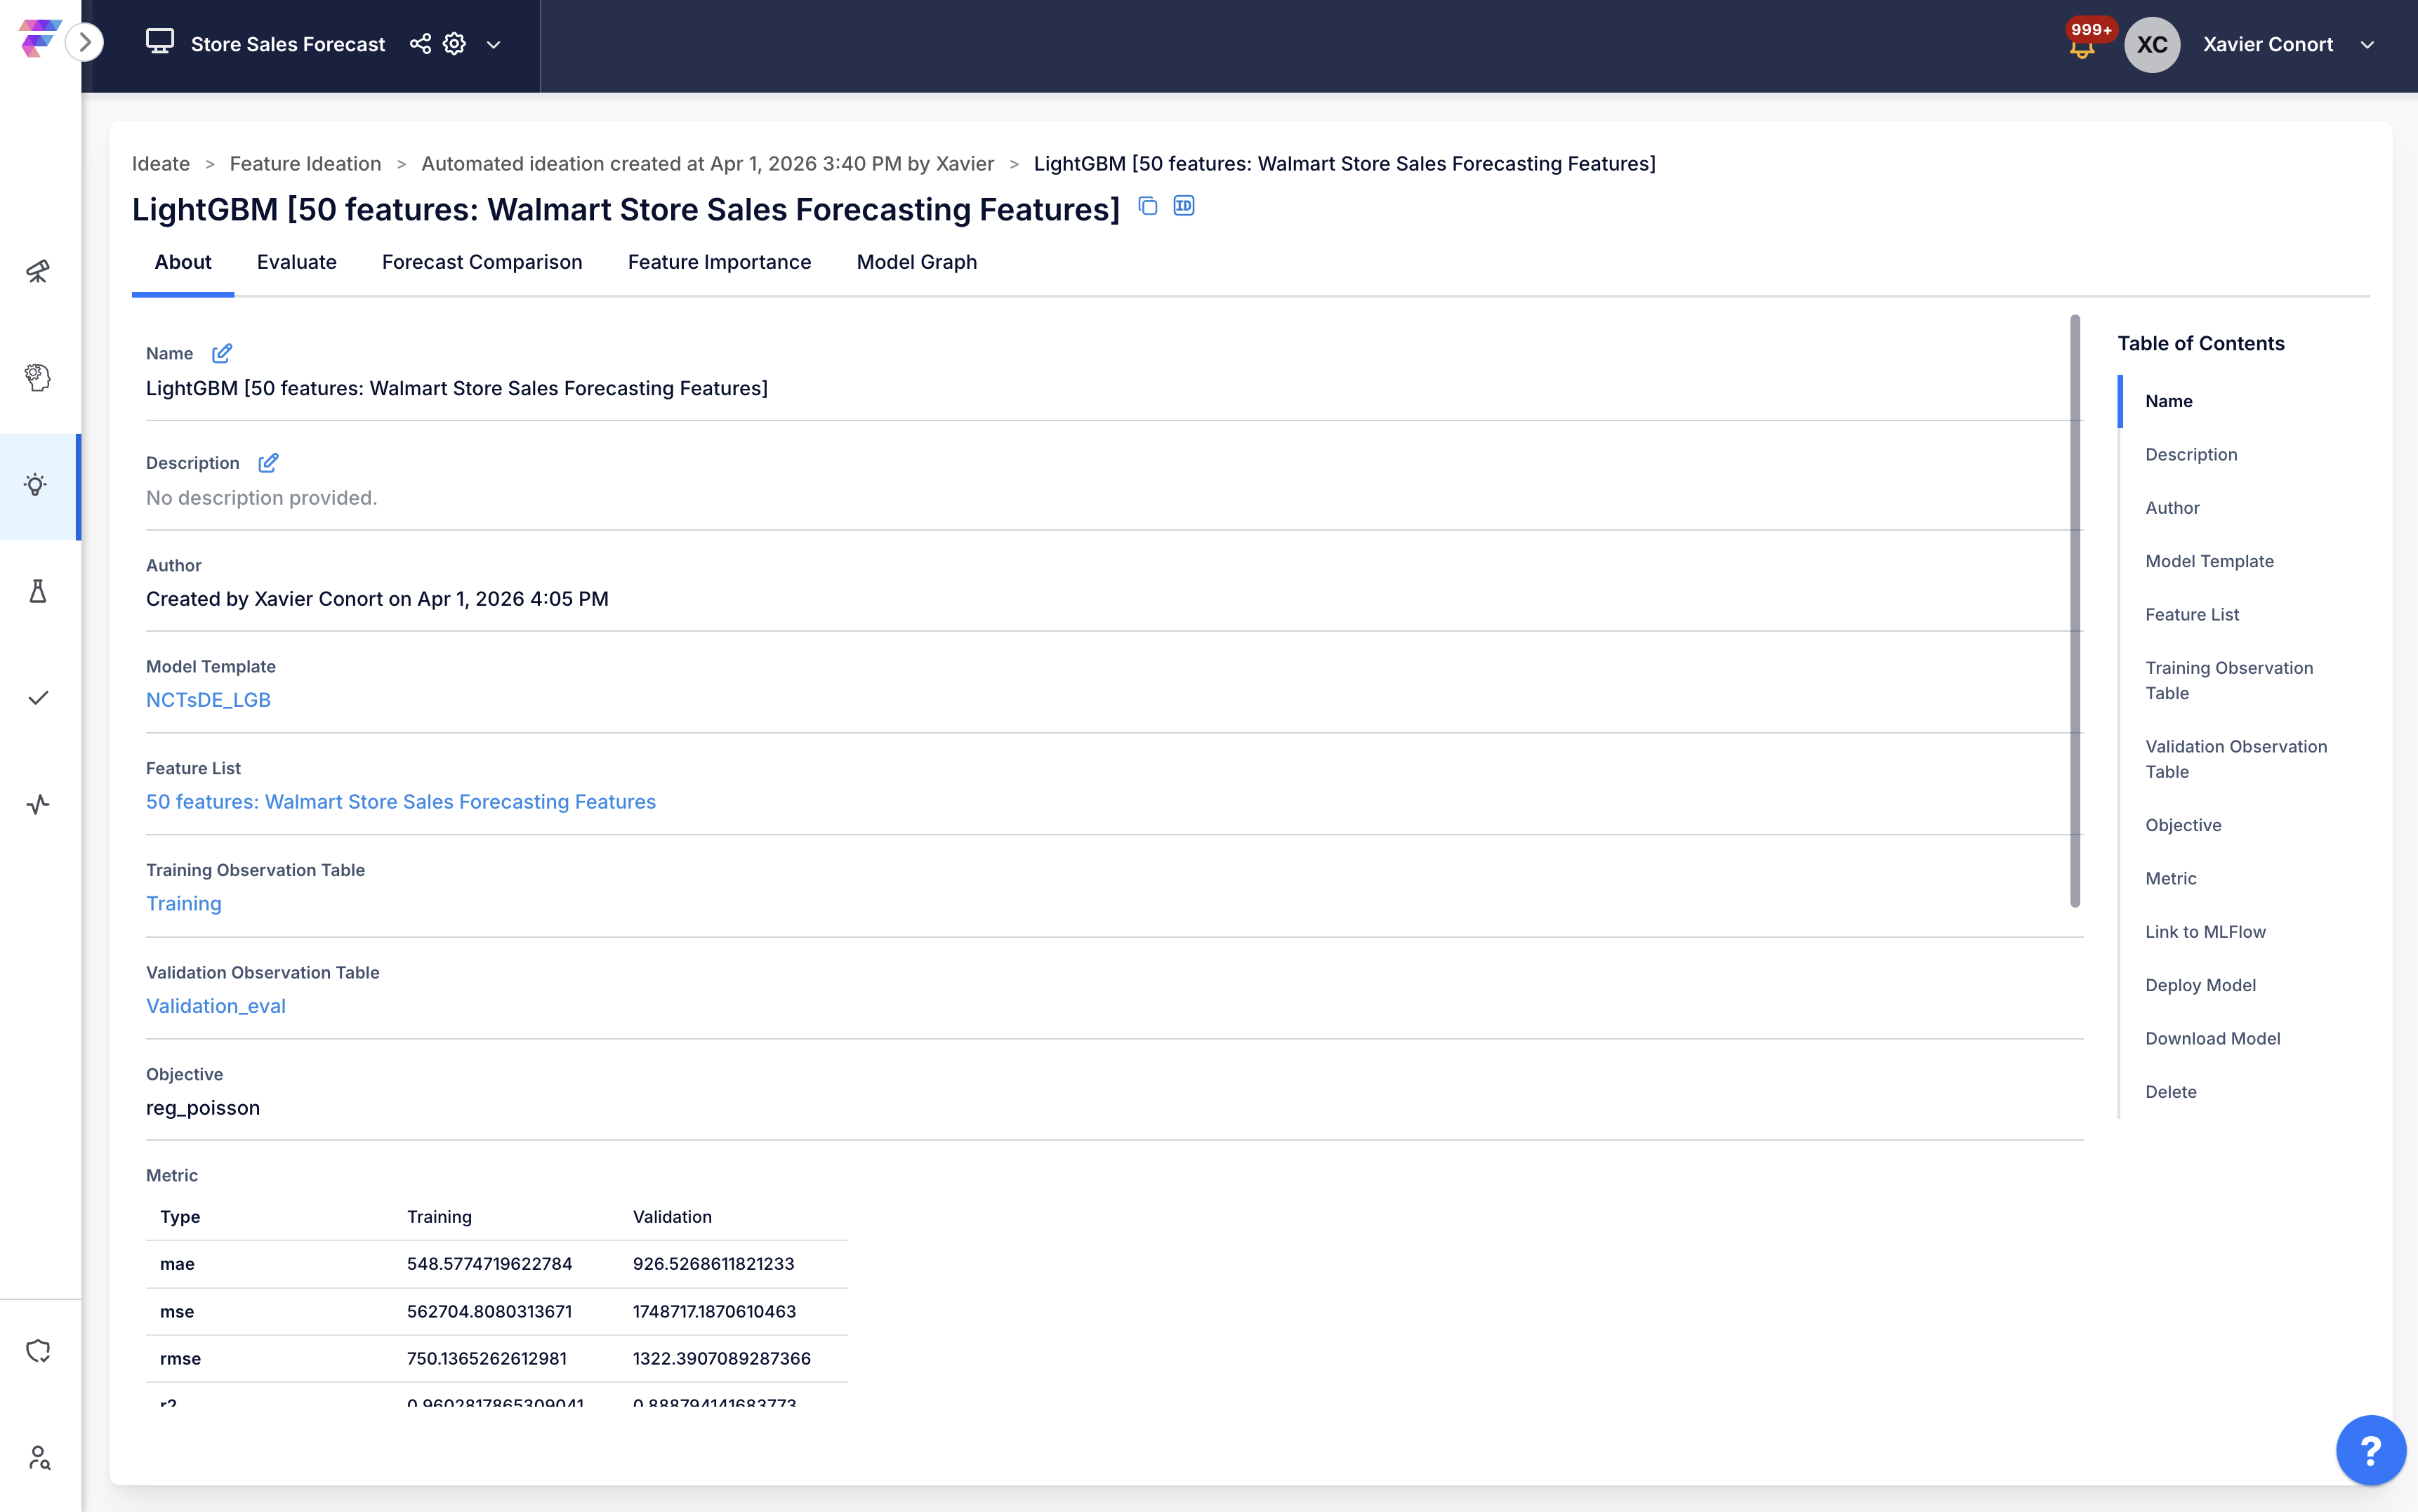The image size is (2418, 1512).
Task: Open the settings gear in the top bar
Action: coord(455,44)
